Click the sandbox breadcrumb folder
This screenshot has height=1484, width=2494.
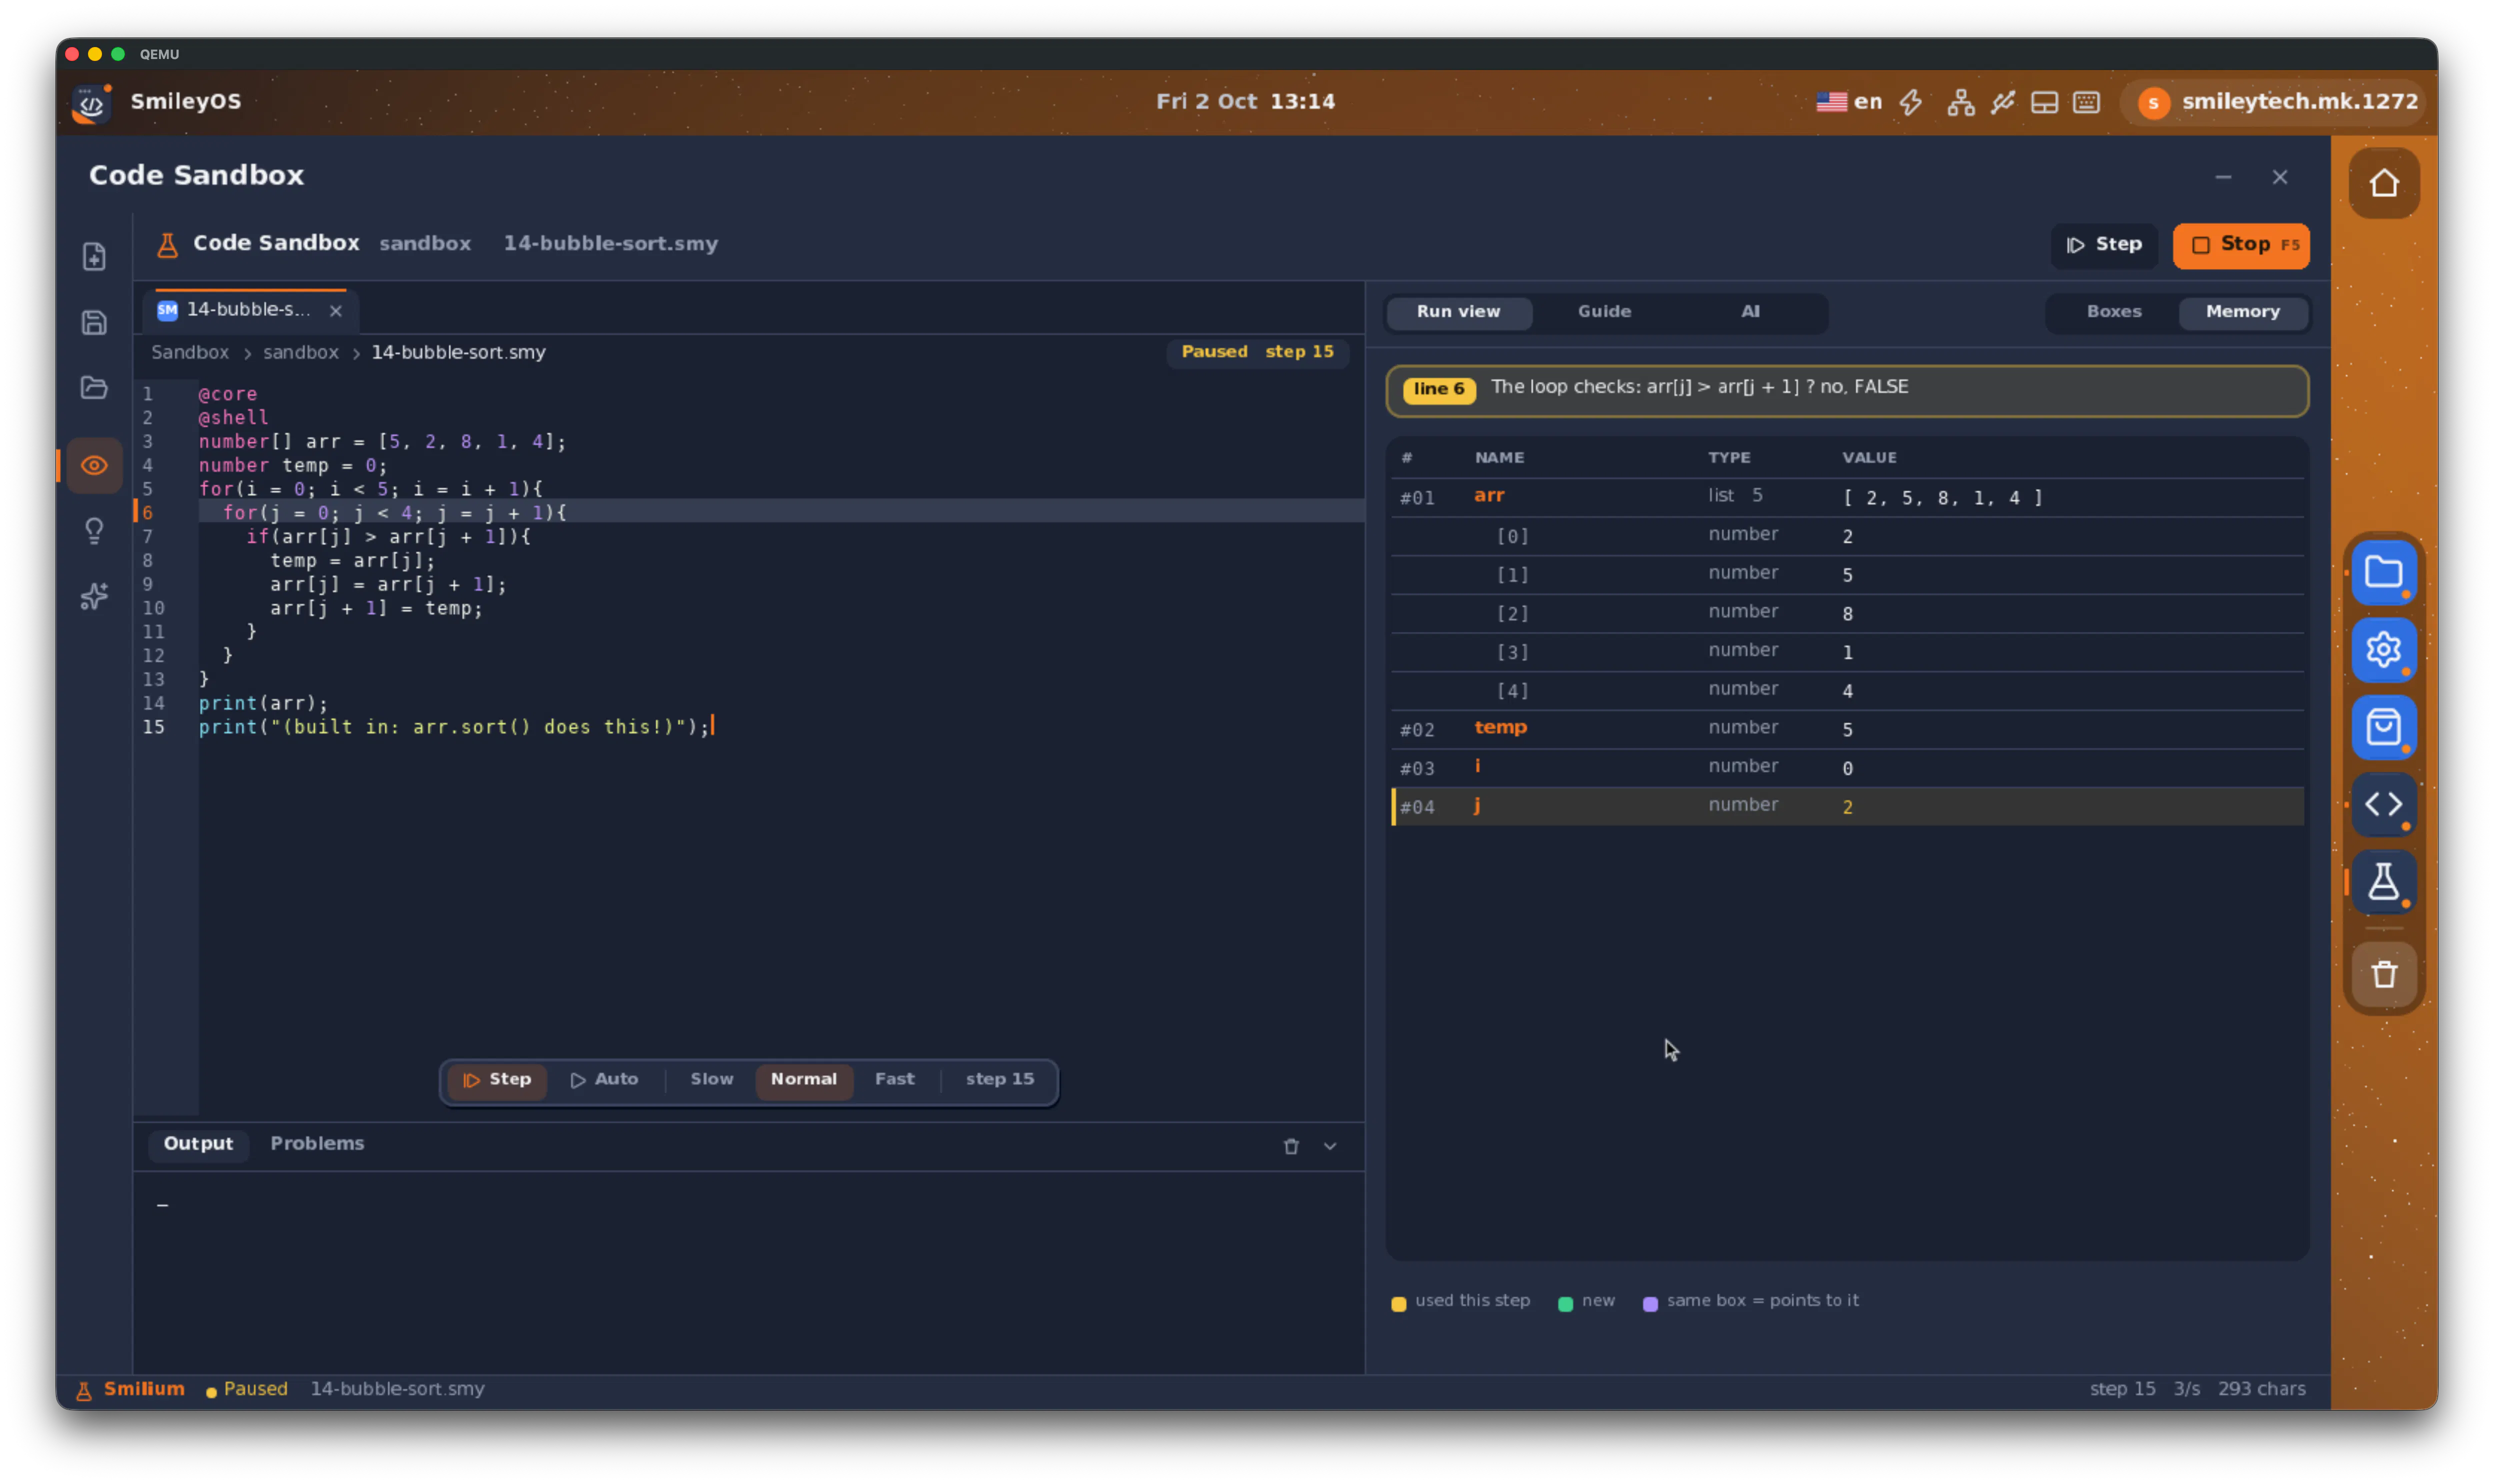[300, 352]
